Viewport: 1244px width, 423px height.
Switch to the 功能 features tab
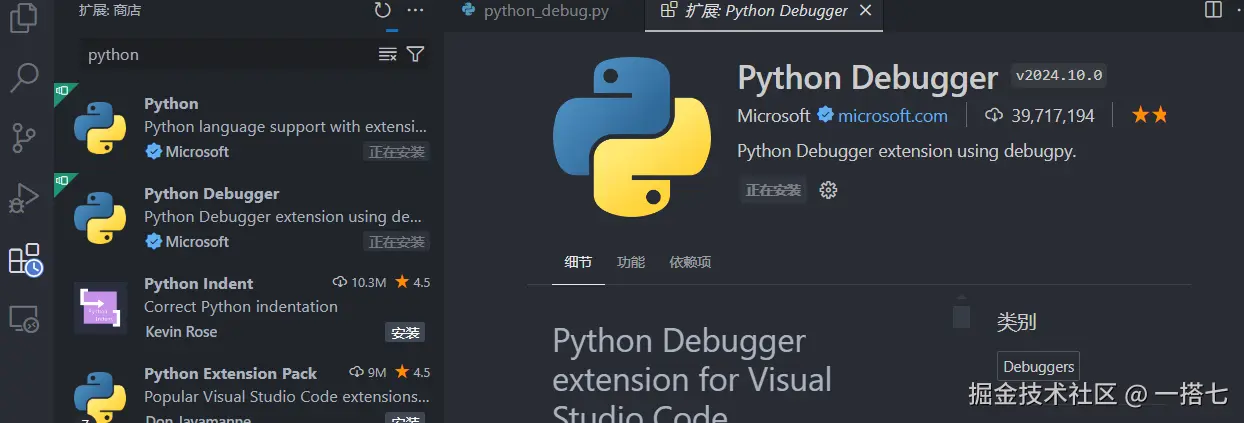click(x=631, y=262)
